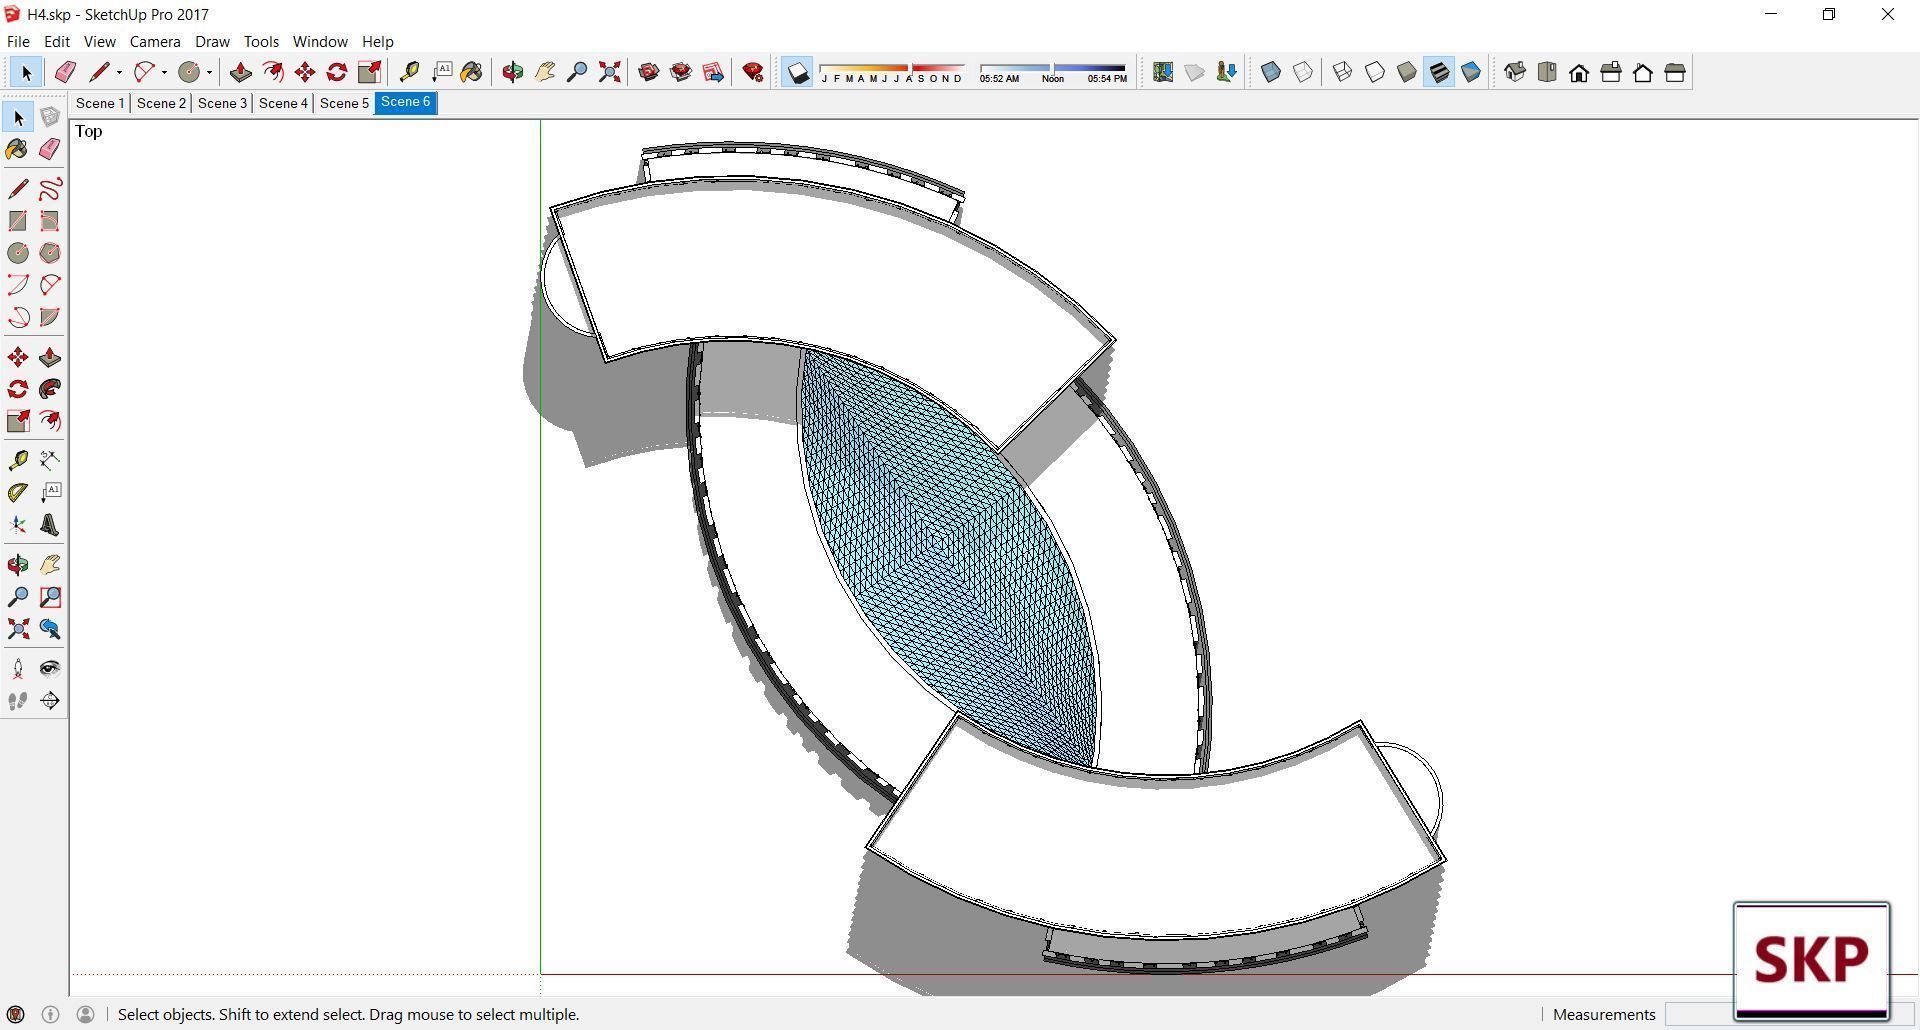The height and width of the screenshot is (1030, 1920).
Task: Switch to the Scene 1 tab
Action: [x=100, y=103]
